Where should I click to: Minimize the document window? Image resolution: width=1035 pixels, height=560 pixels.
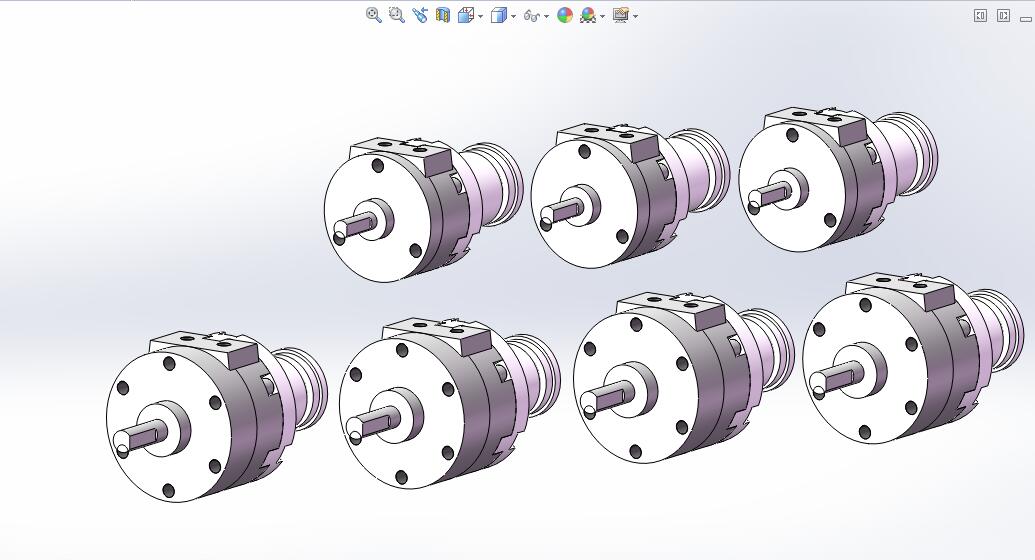pos(1025,17)
